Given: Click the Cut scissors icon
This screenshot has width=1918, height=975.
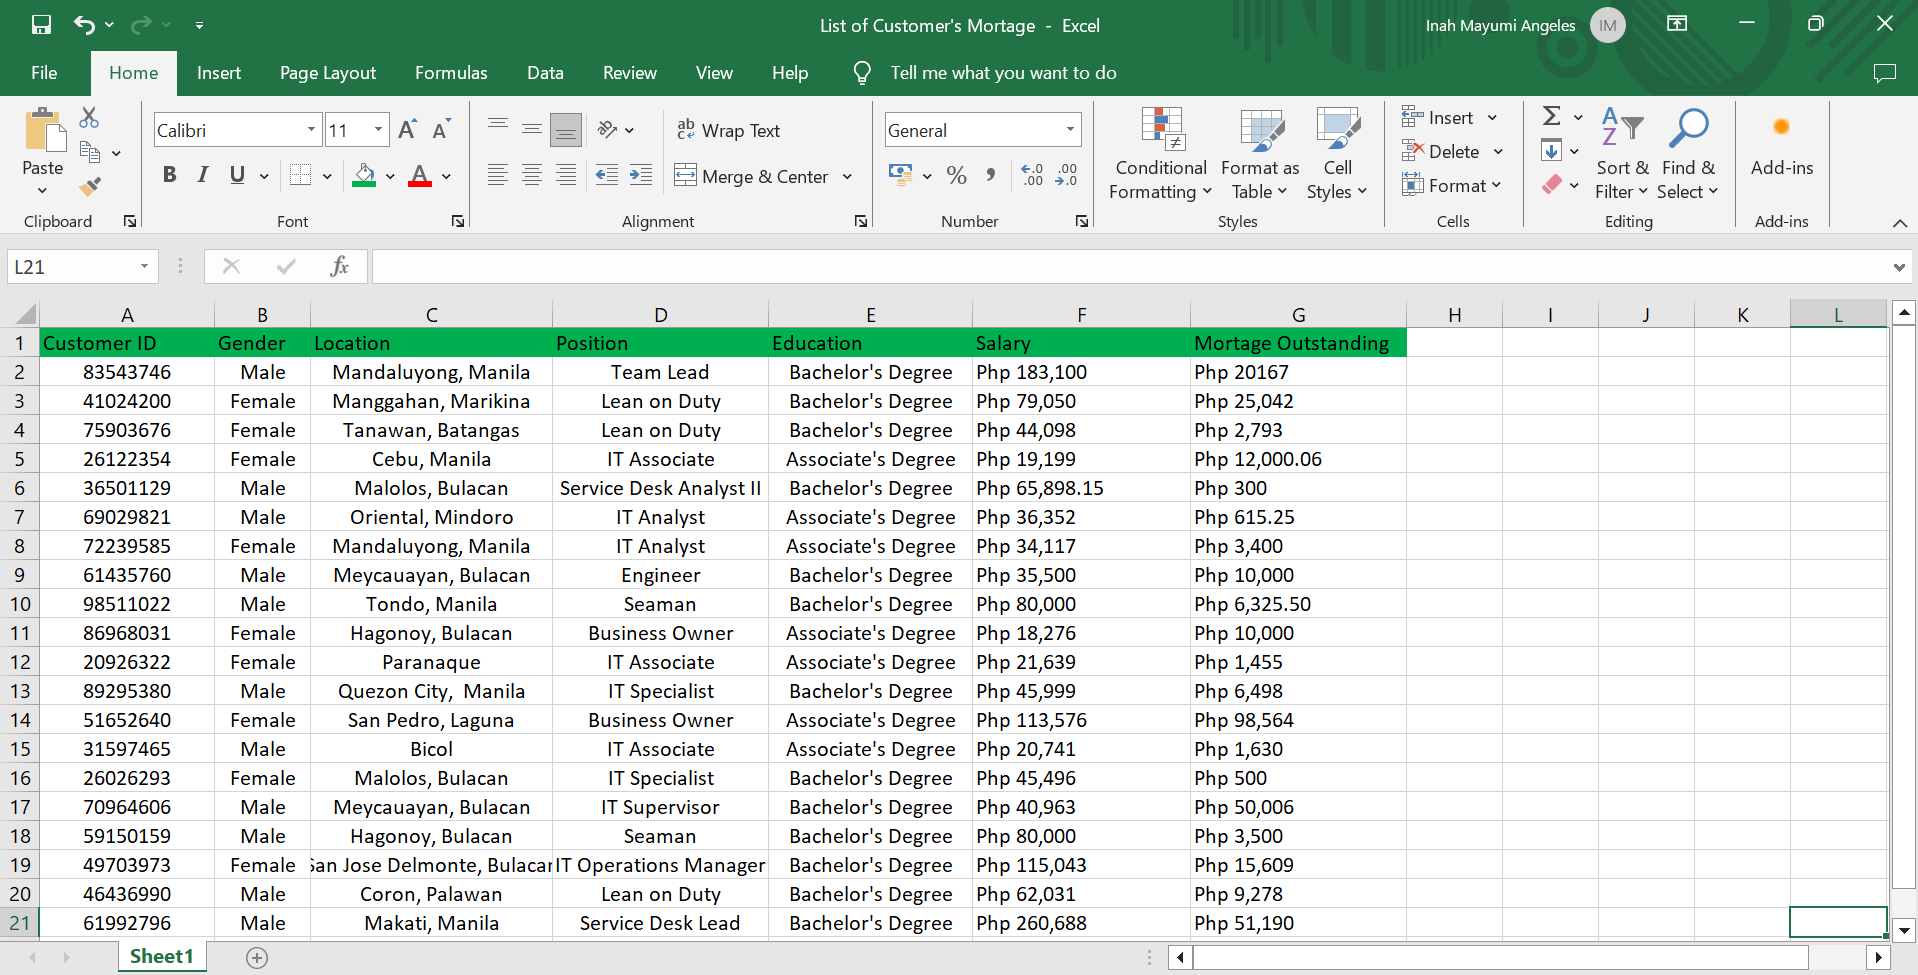Looking at the screenshot, I should click(89, 118).
